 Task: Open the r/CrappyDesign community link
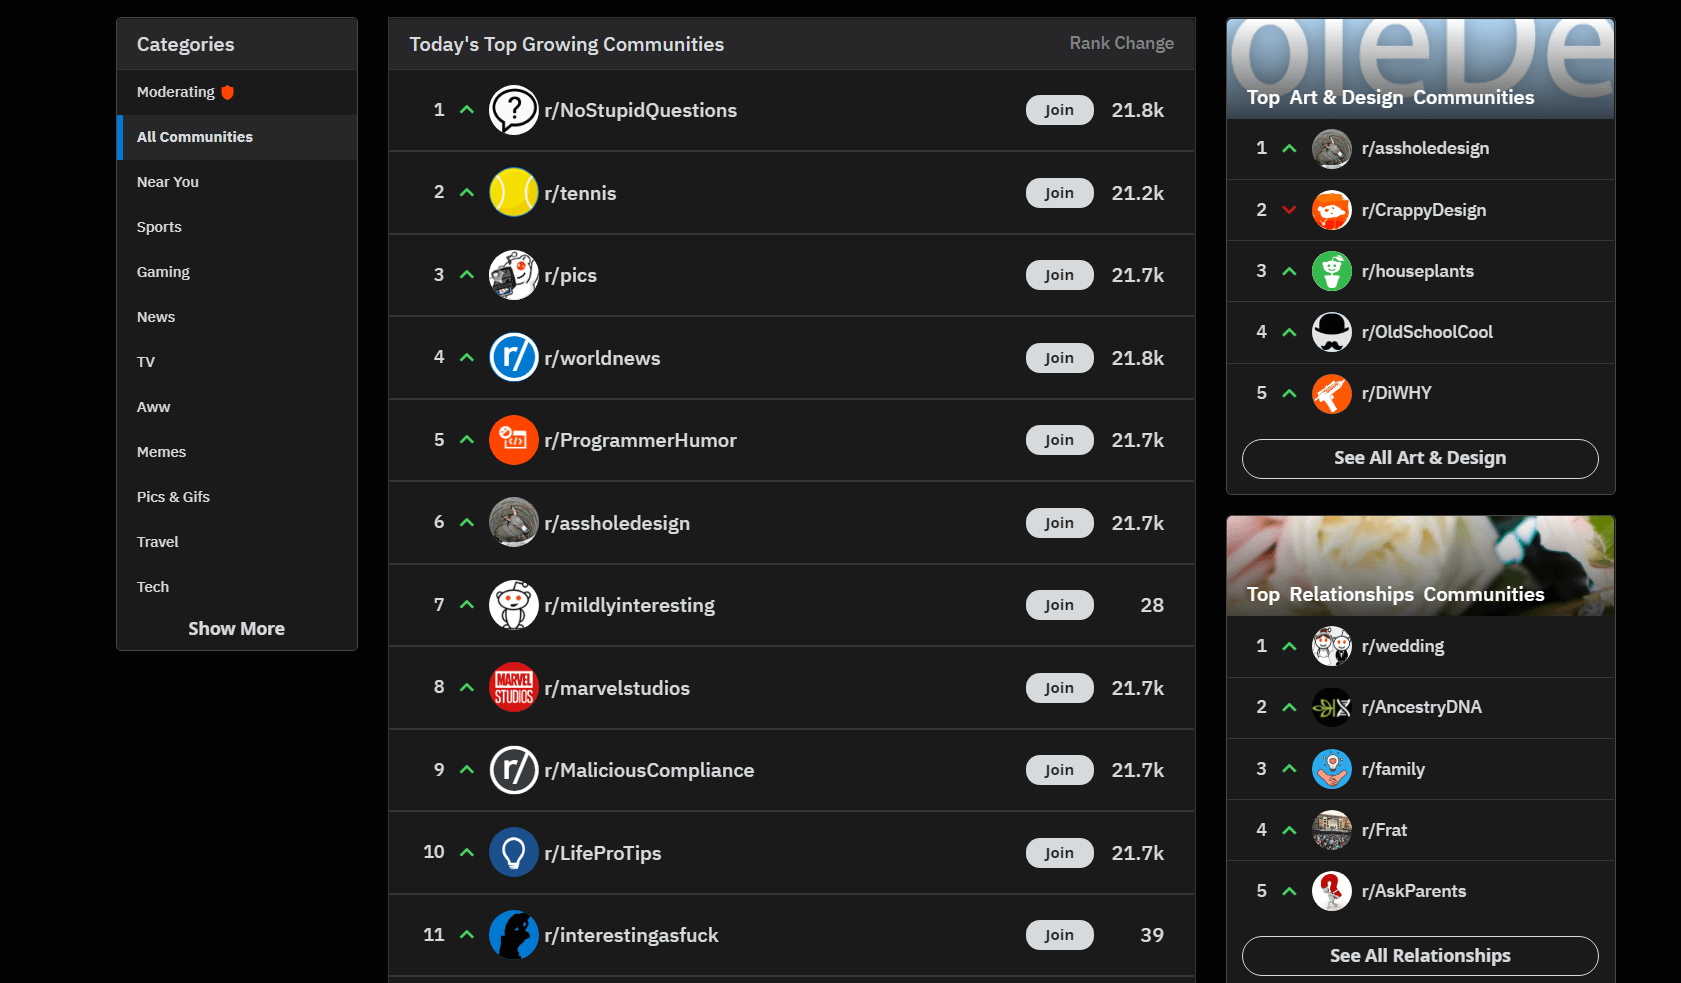[x=1423, y=210]
